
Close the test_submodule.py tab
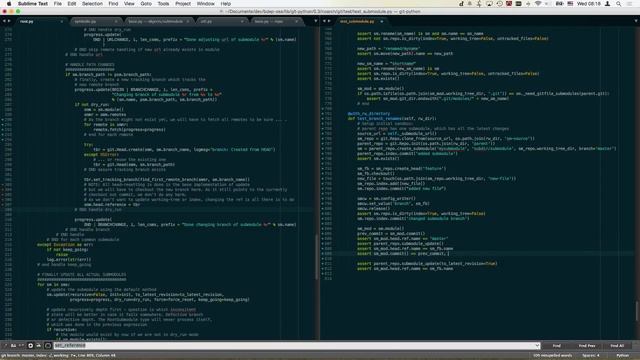tap(382, 21)
